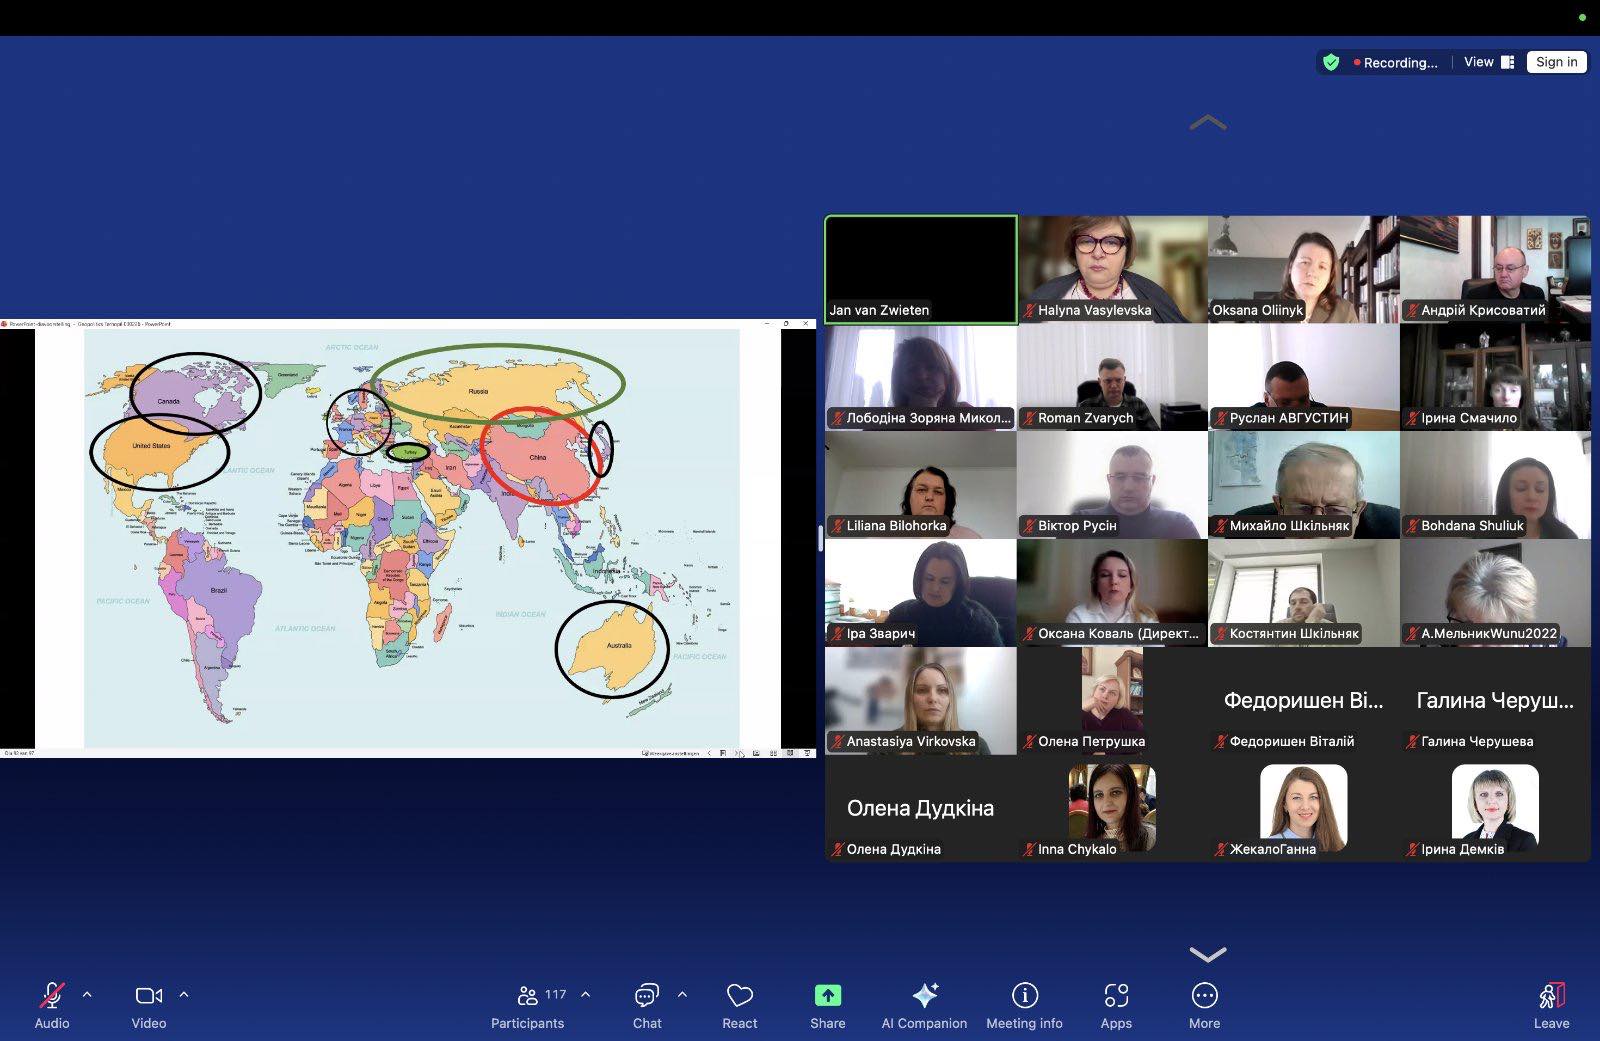Select Halyna Vasylevska's video tile
This screenshot has width=1600, height=1041.
point(1112,269)
